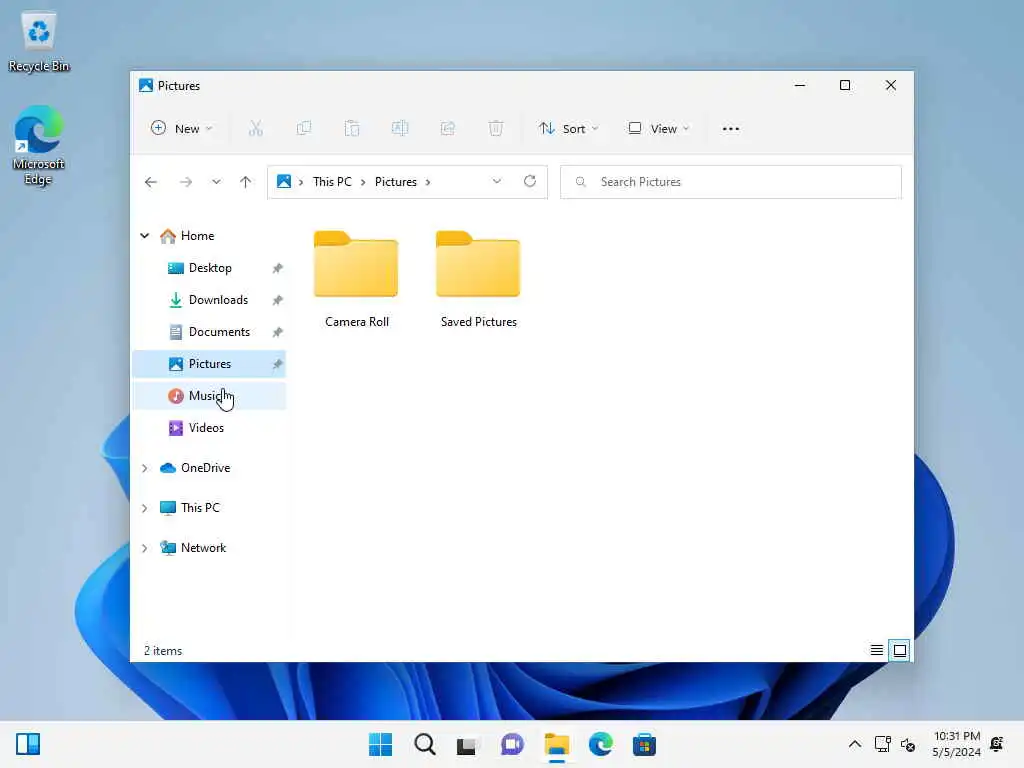Click the Search Pictures input field

[731, 182]
